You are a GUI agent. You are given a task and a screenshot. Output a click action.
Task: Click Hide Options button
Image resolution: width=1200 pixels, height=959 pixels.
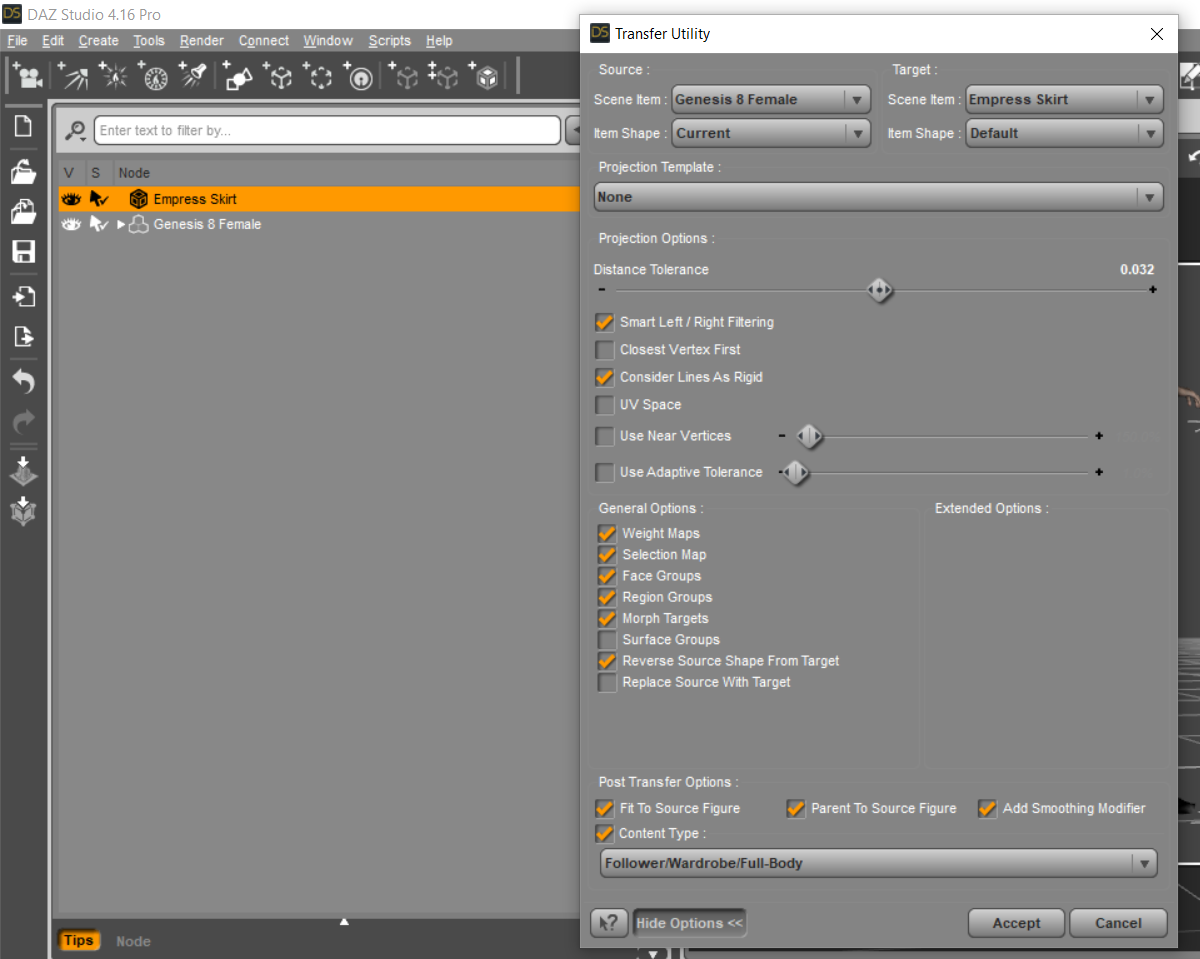[x=690, y=923]
